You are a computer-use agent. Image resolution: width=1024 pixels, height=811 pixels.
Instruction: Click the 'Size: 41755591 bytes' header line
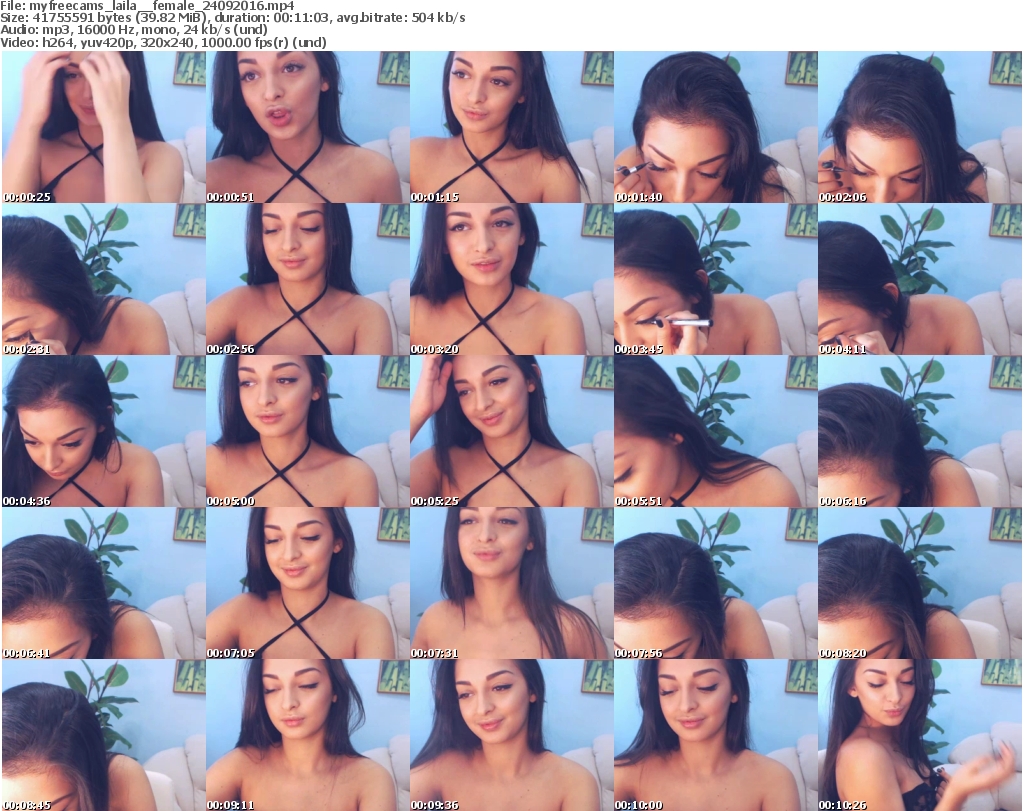(232, 18)
